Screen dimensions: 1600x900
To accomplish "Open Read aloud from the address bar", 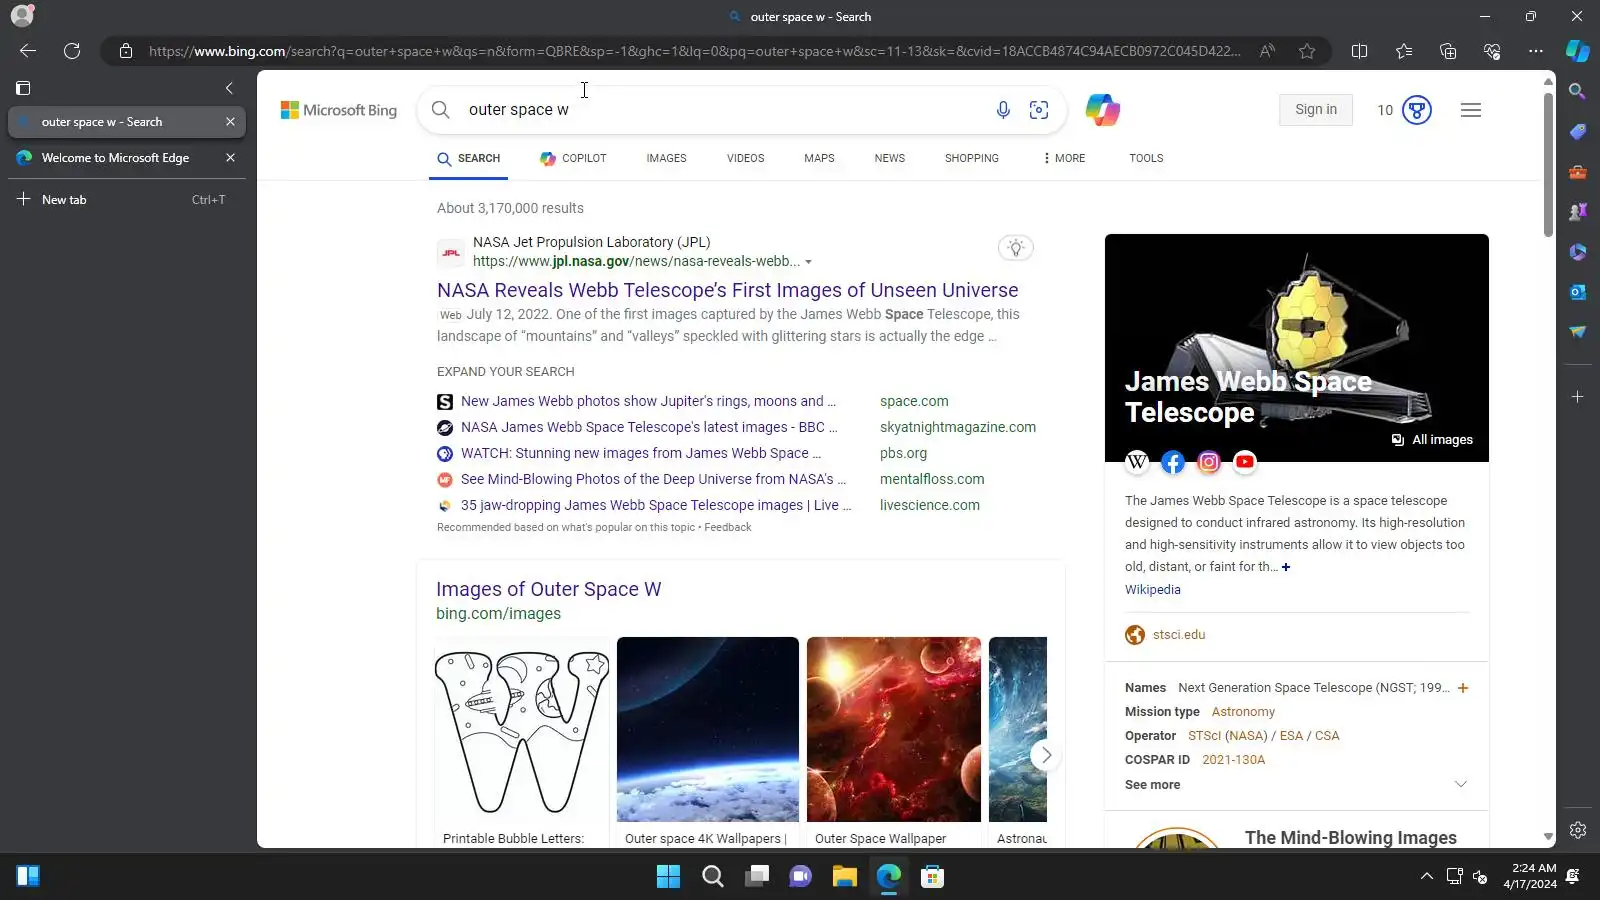I will point(1267,51).
